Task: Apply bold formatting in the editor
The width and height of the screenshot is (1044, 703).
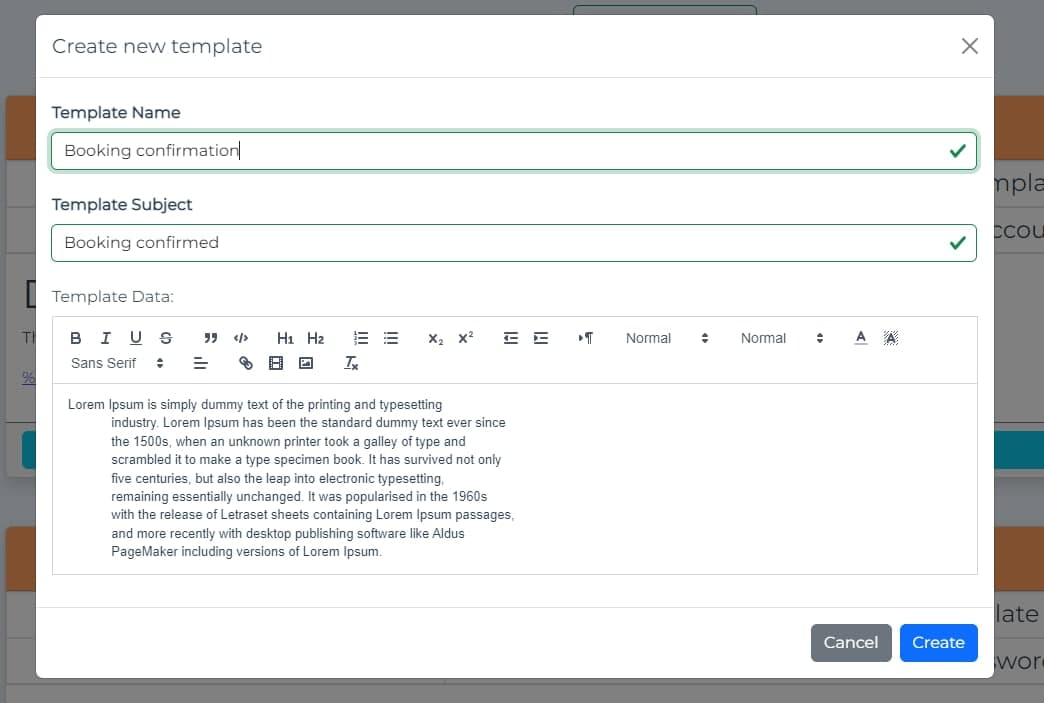Action: coord(75,338)
